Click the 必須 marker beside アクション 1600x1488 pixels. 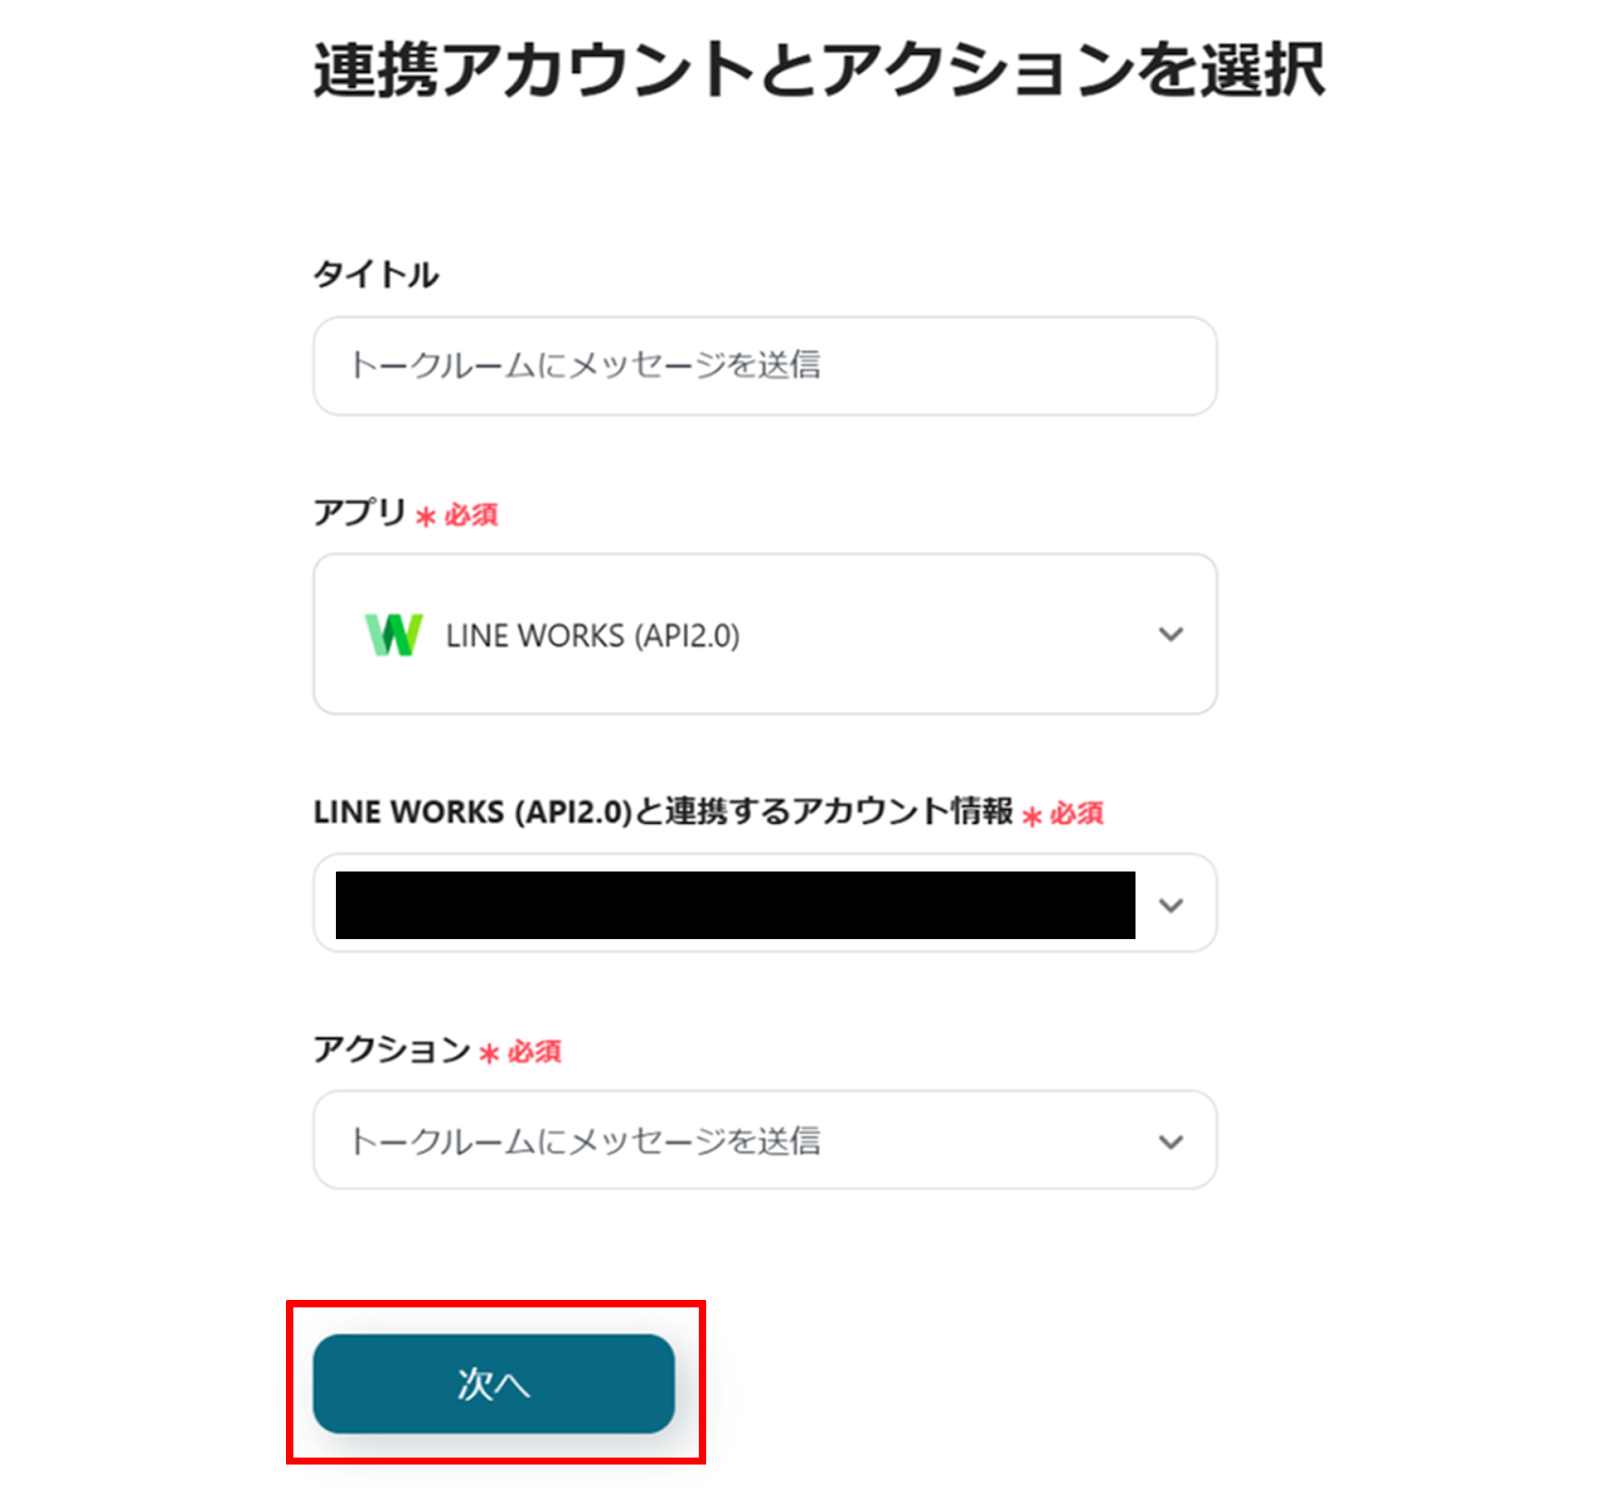click(534, 1052)
